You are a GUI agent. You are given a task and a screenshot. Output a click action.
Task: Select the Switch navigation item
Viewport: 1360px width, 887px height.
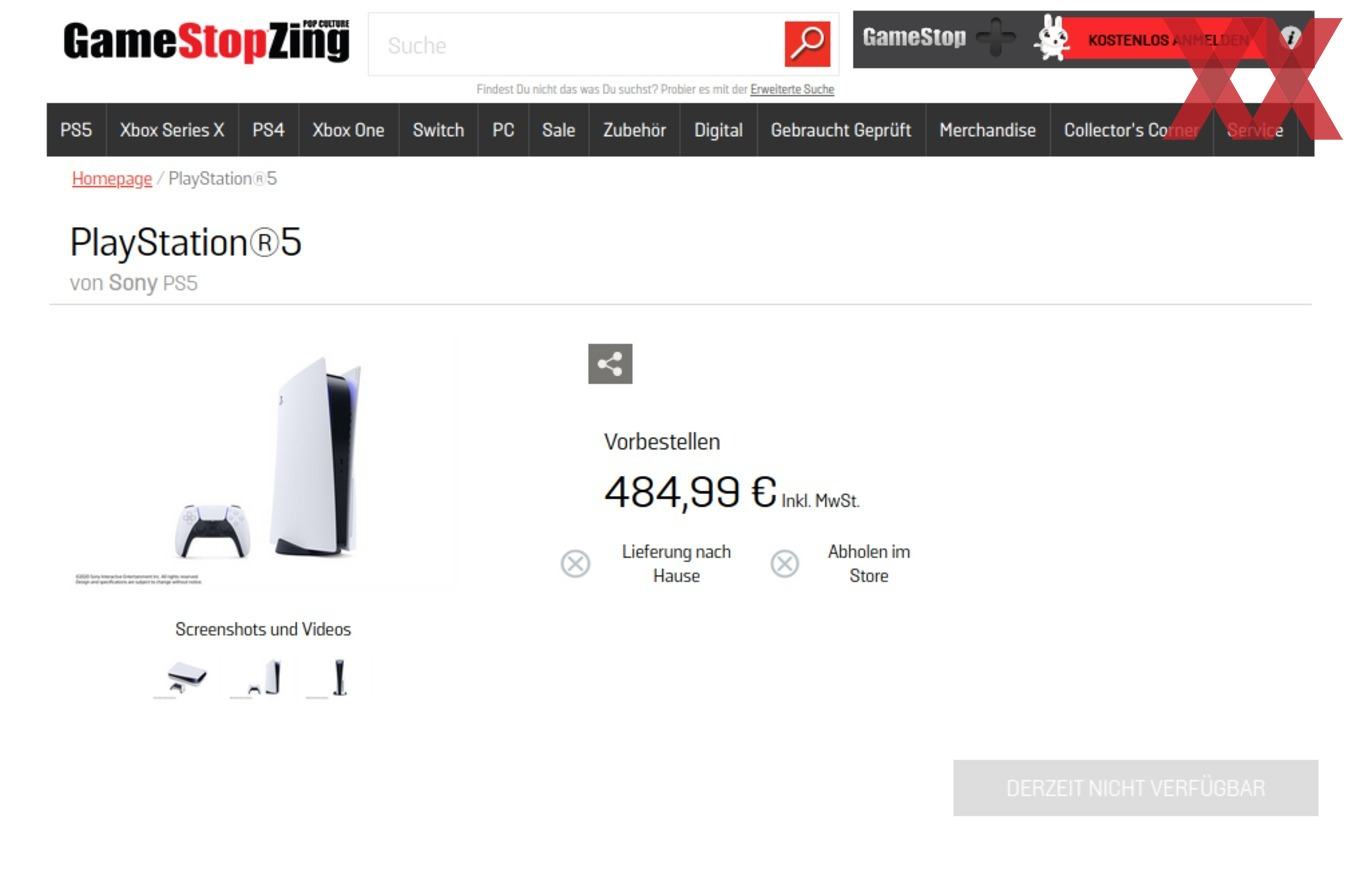[438, 130]
